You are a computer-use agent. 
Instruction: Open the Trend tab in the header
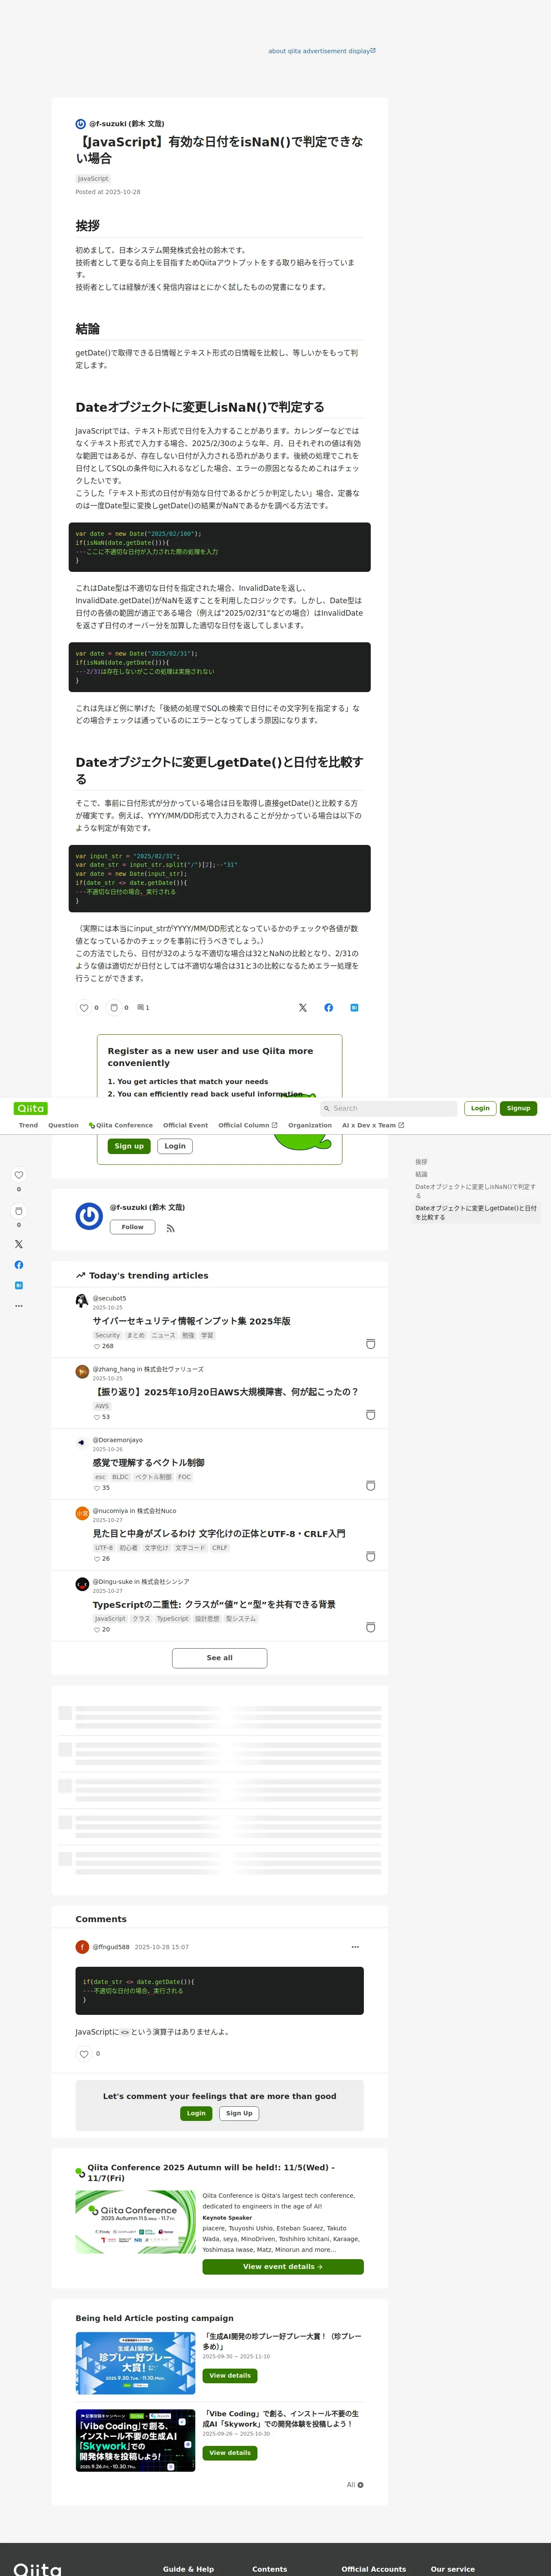point(28,1125)
